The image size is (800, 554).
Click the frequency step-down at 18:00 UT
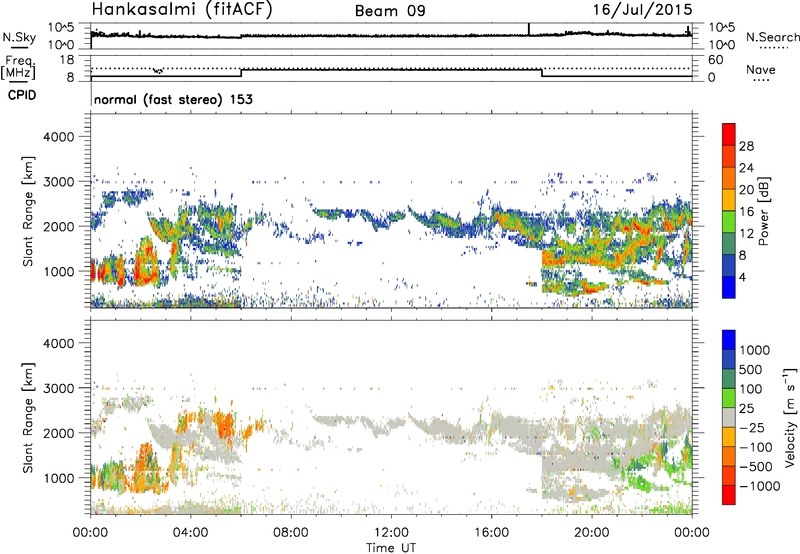[542, 73]
